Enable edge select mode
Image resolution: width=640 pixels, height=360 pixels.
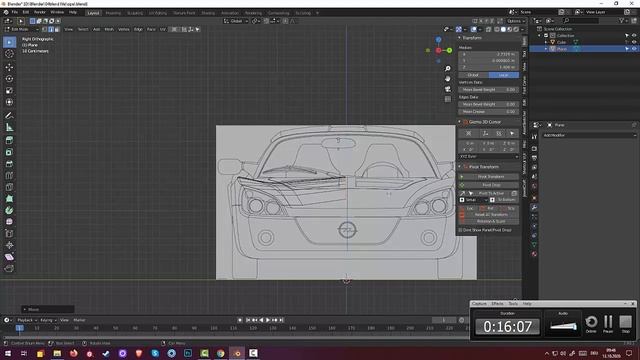pos(51,29)
